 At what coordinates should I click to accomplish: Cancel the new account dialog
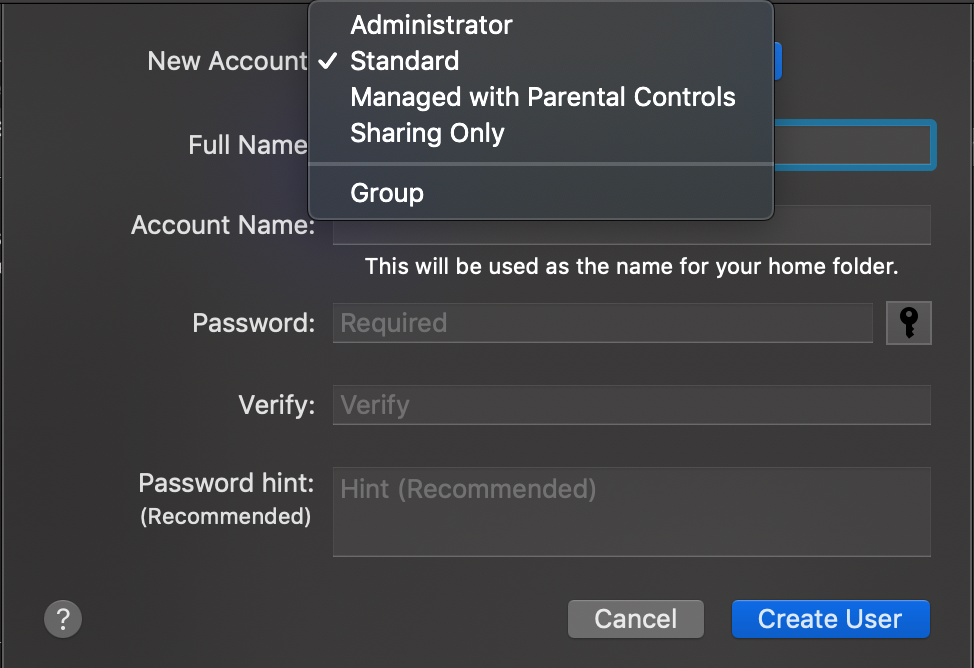(x=635, y=619)
